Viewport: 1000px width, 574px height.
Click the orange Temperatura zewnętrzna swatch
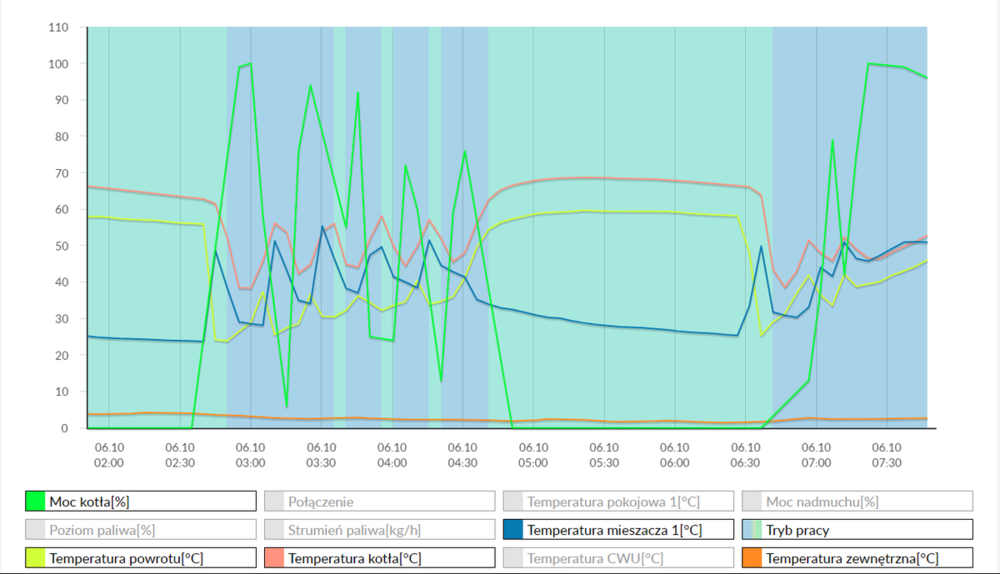(751, 558)
